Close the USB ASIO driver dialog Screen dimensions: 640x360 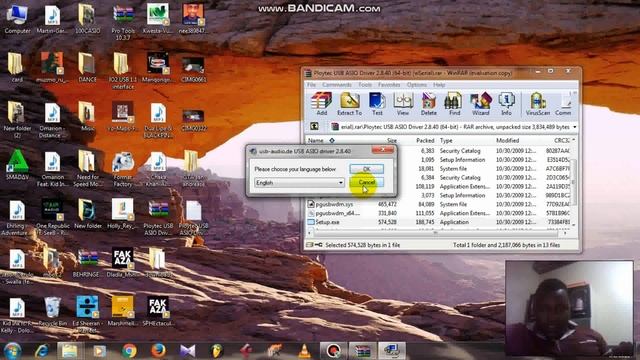coord(382,151)
